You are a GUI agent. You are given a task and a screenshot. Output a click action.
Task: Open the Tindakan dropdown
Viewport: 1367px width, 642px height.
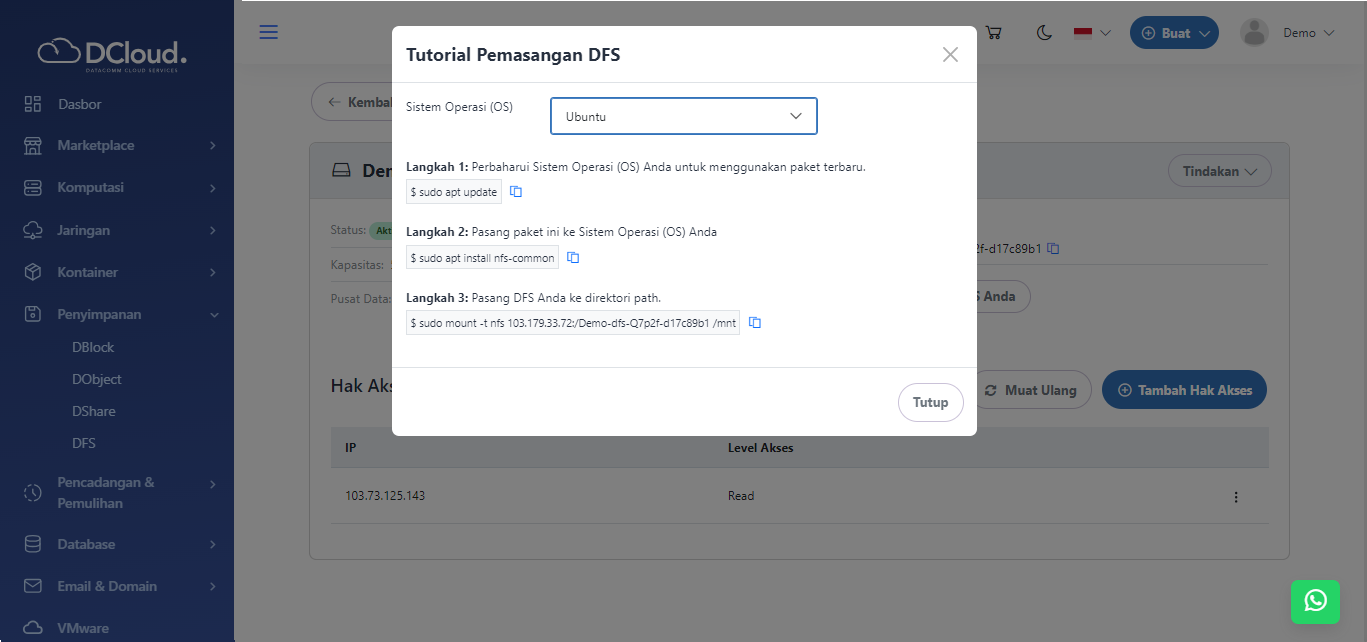tap(1219, 170)
